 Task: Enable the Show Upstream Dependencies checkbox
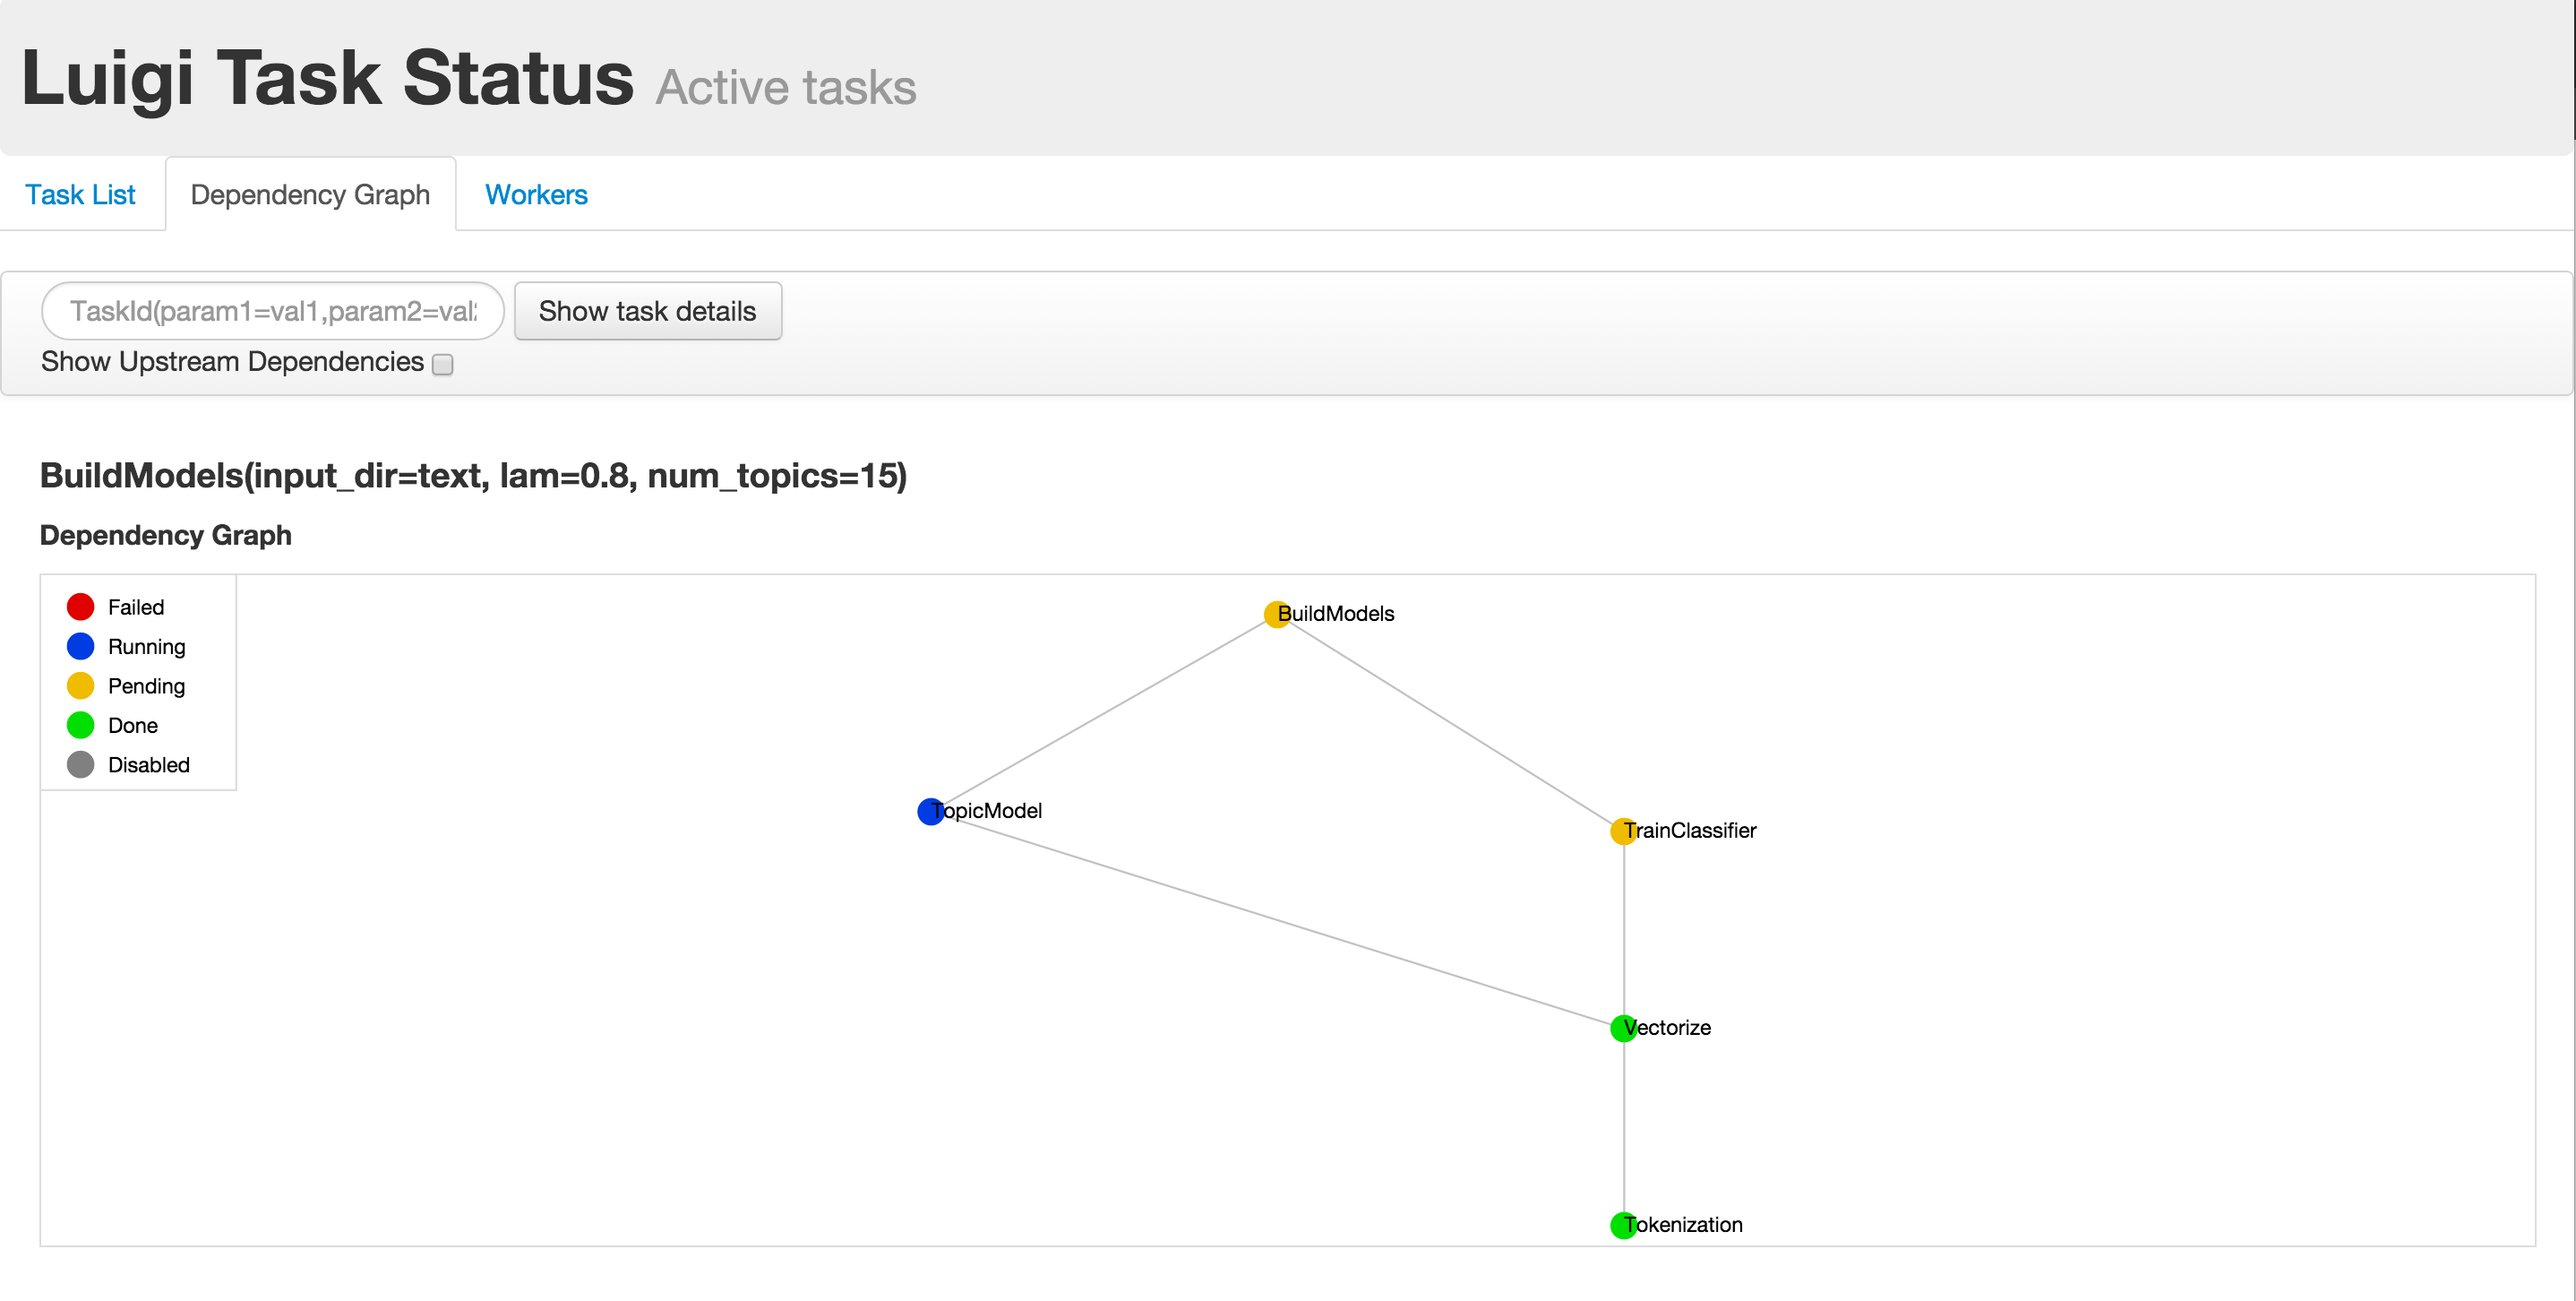click(443, 365)
